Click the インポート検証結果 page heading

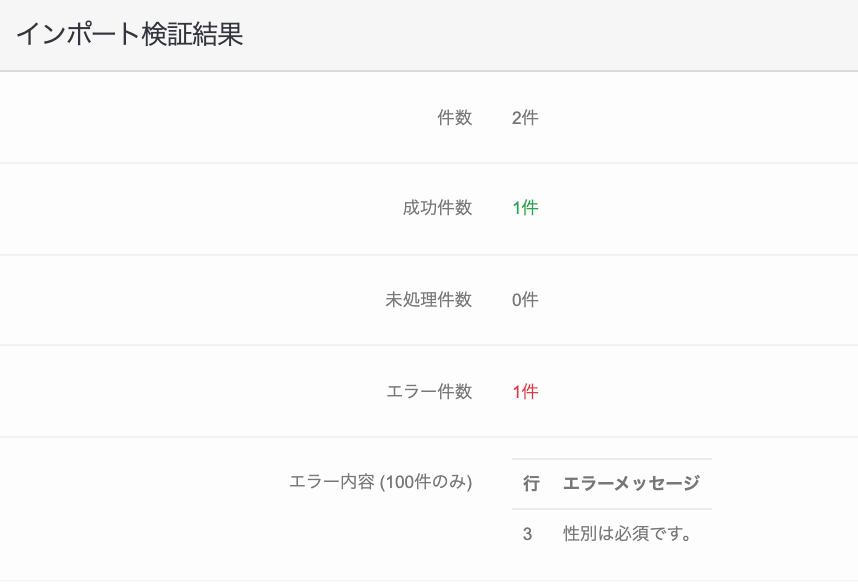(x=130, y=34)
